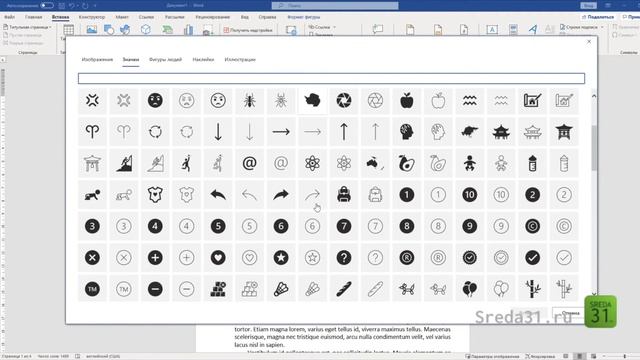
Task: Select the filled badminton shuttlecock icon
Action: [281, 289]
